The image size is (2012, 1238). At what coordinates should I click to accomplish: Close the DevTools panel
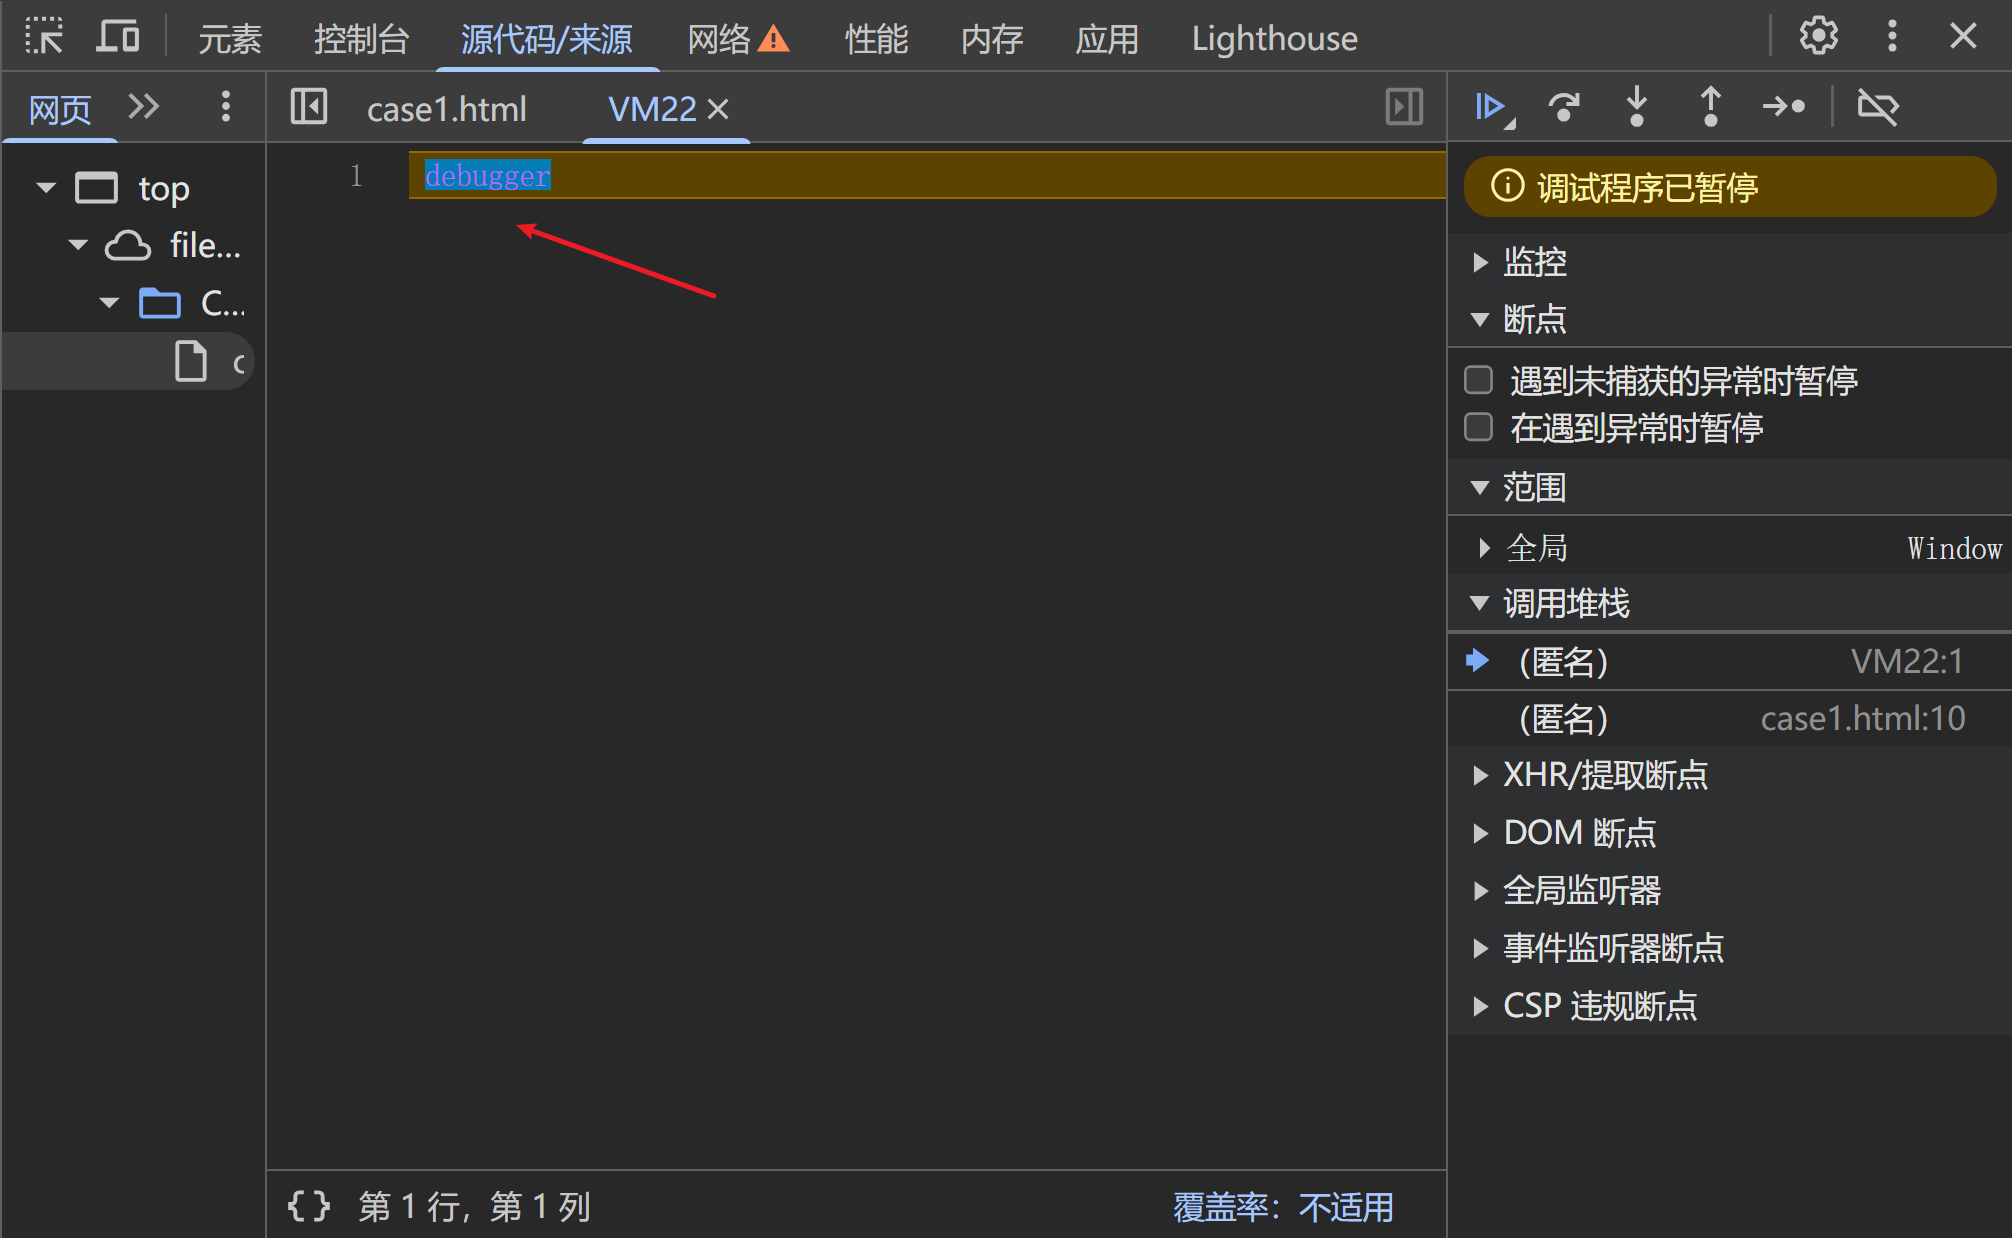coord(1963,37)
